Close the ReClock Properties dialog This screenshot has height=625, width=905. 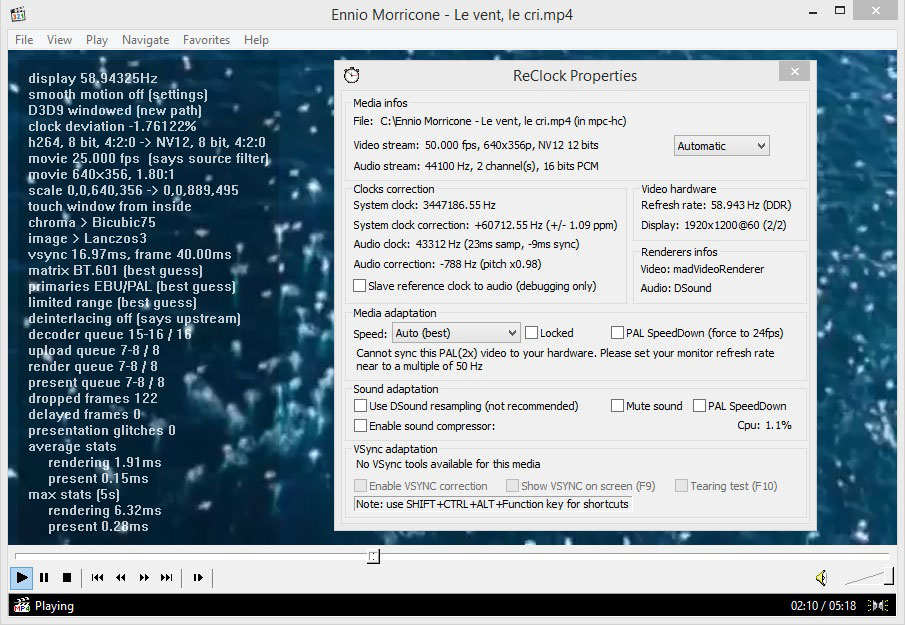795,73
